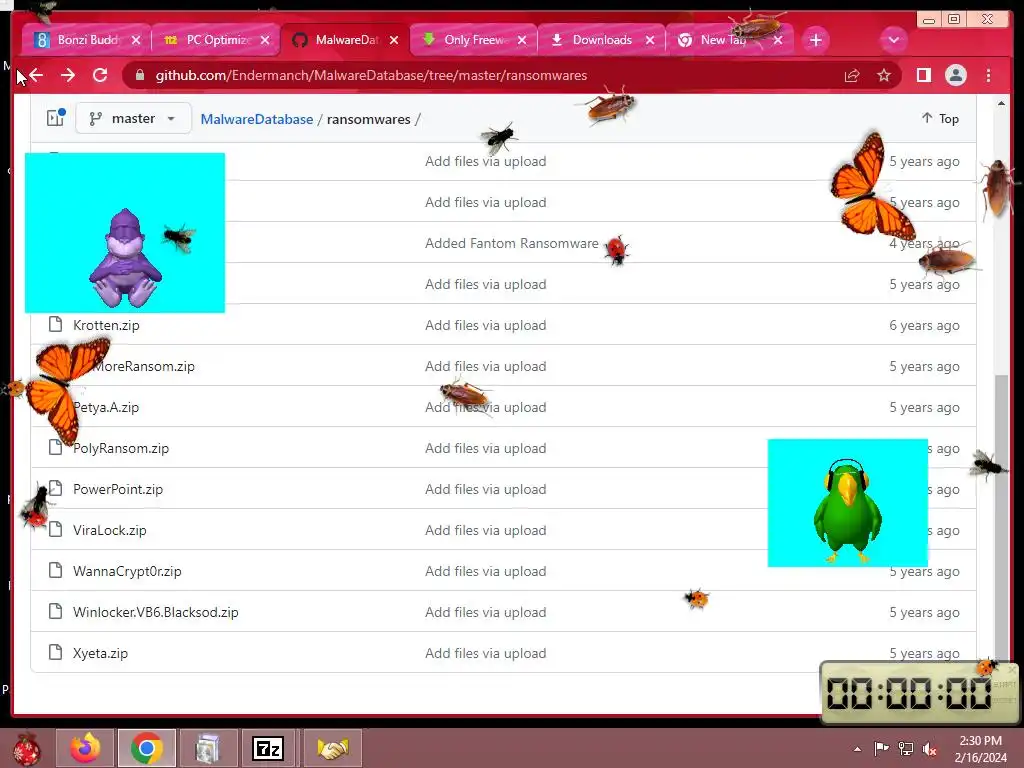
Task: Click the ransomwares breadcrumb
Action: click(368, 119)
